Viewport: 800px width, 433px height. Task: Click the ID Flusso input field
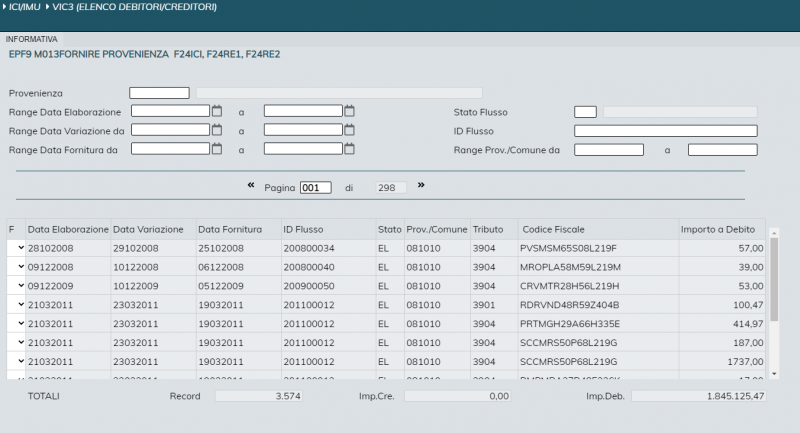pos(665,131)
